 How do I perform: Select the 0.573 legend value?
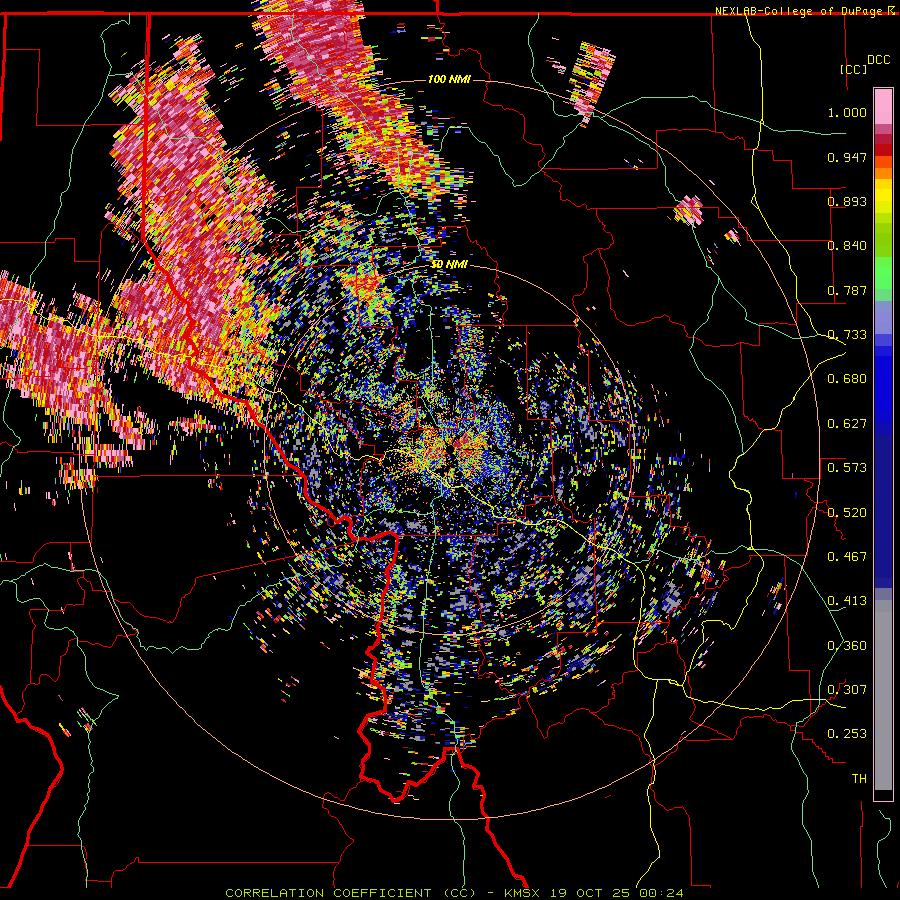click(x=847, y=468)
